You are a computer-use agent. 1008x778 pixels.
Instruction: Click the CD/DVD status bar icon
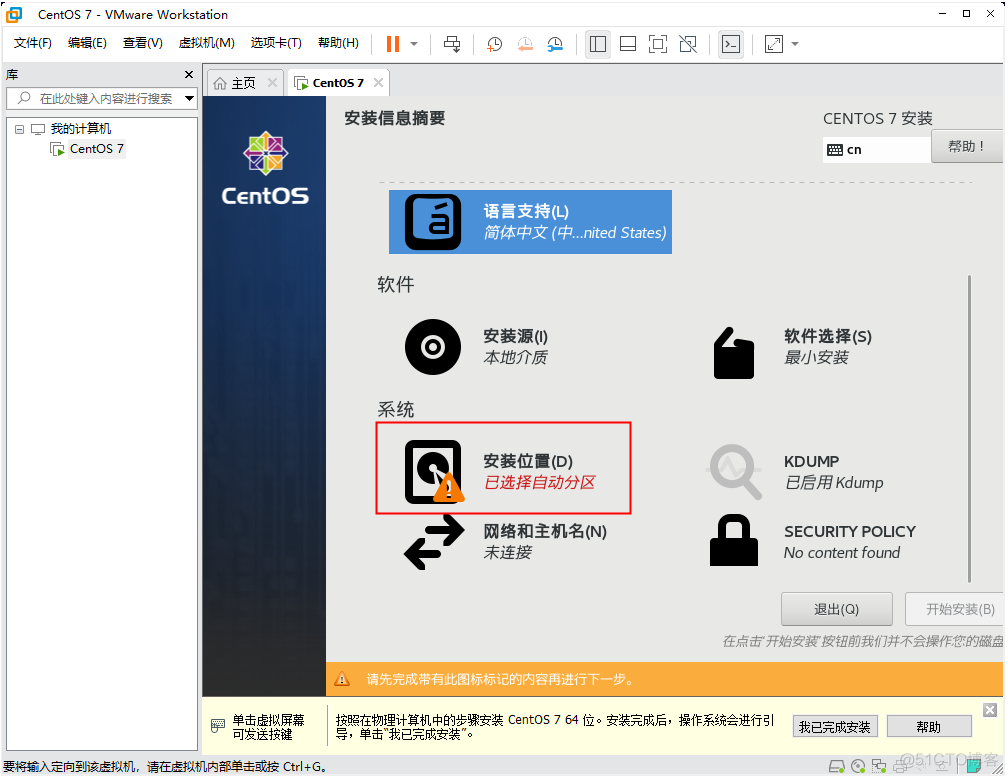pyautogui.click(x=858, y=766)
